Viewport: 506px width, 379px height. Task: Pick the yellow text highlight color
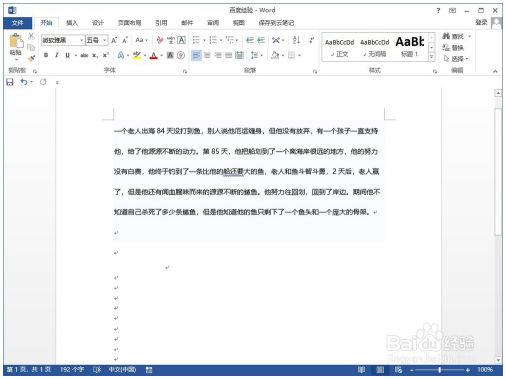coord(137,55)
